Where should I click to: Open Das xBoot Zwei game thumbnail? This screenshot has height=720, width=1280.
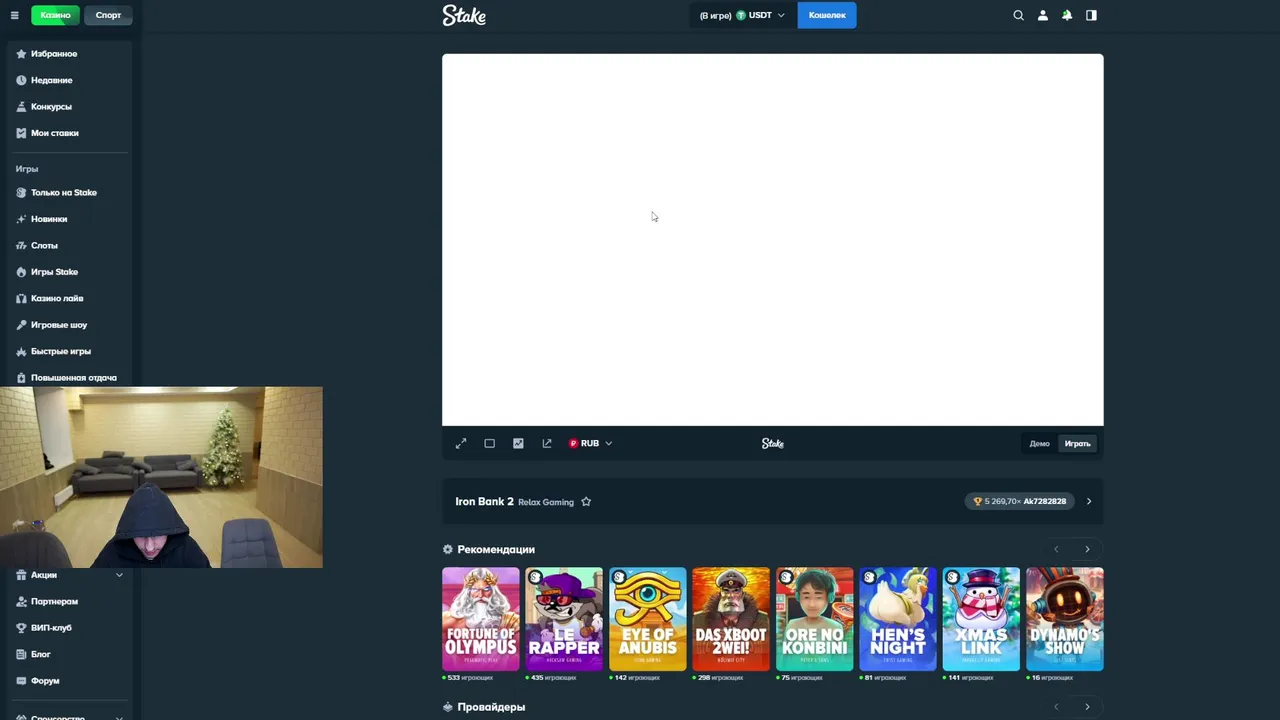tap(731, 619)
